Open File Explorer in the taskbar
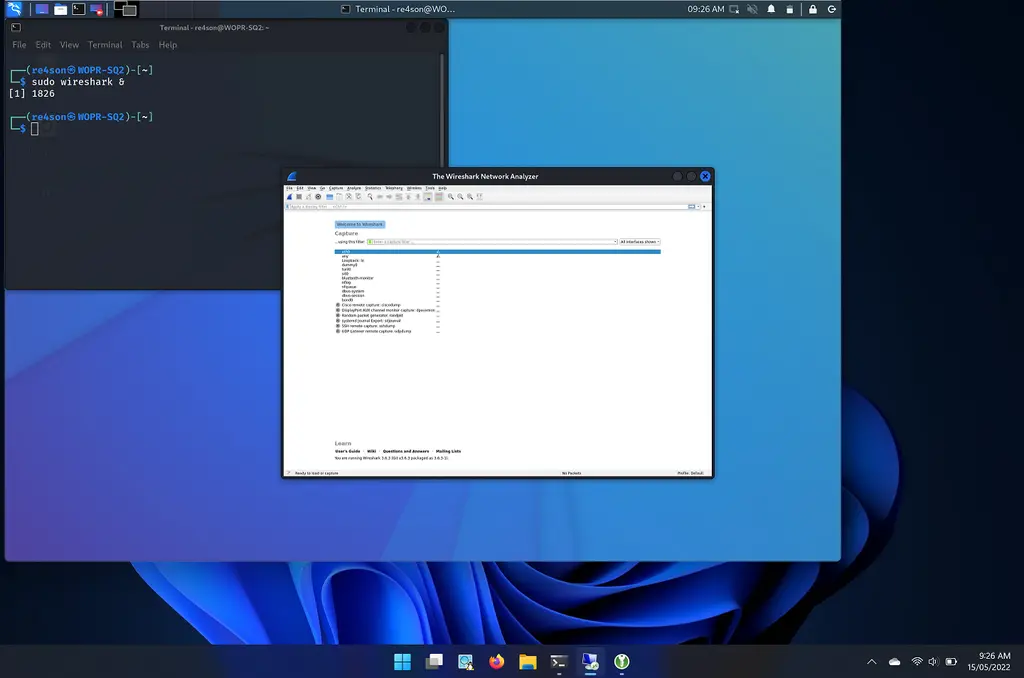This screenshot has width=1024, height=678. click(528, 662)
